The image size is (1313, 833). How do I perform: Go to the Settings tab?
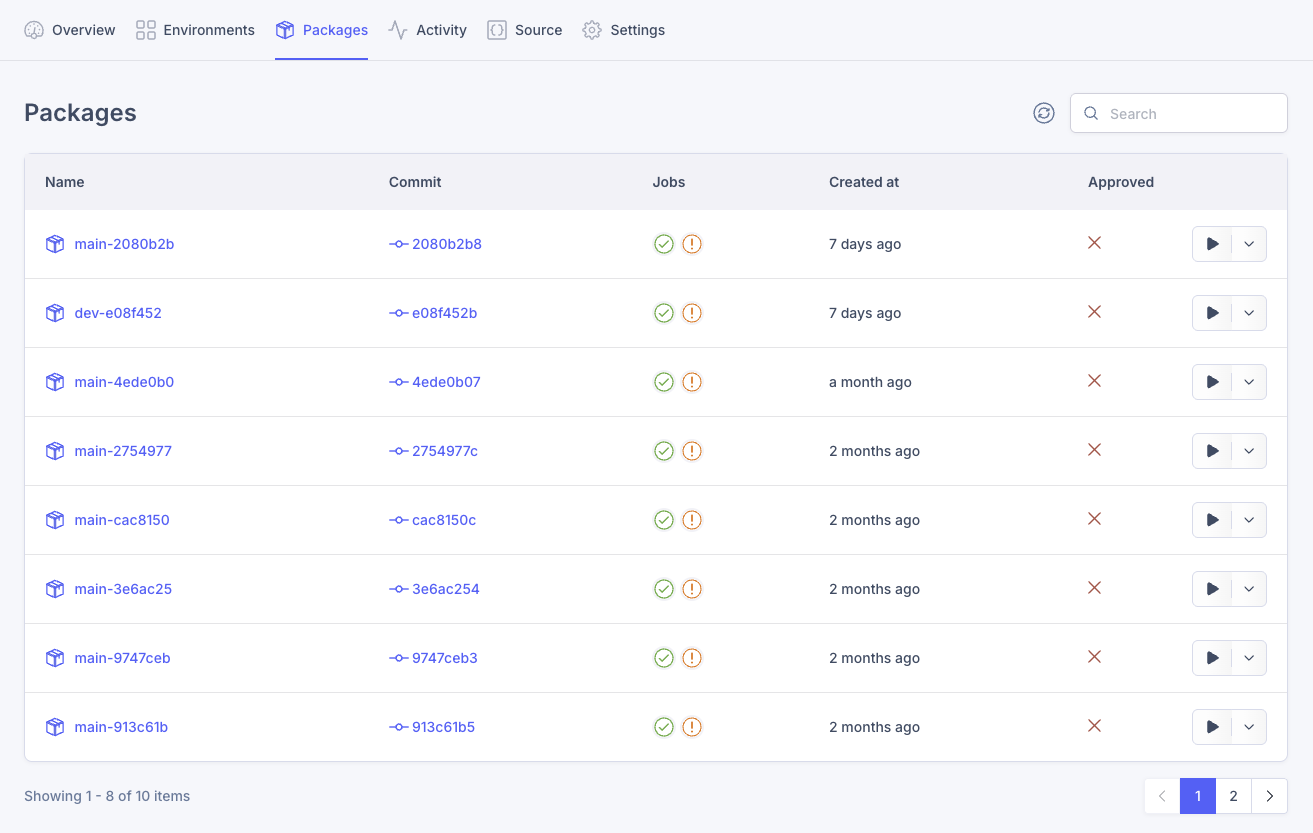(624, 30)
